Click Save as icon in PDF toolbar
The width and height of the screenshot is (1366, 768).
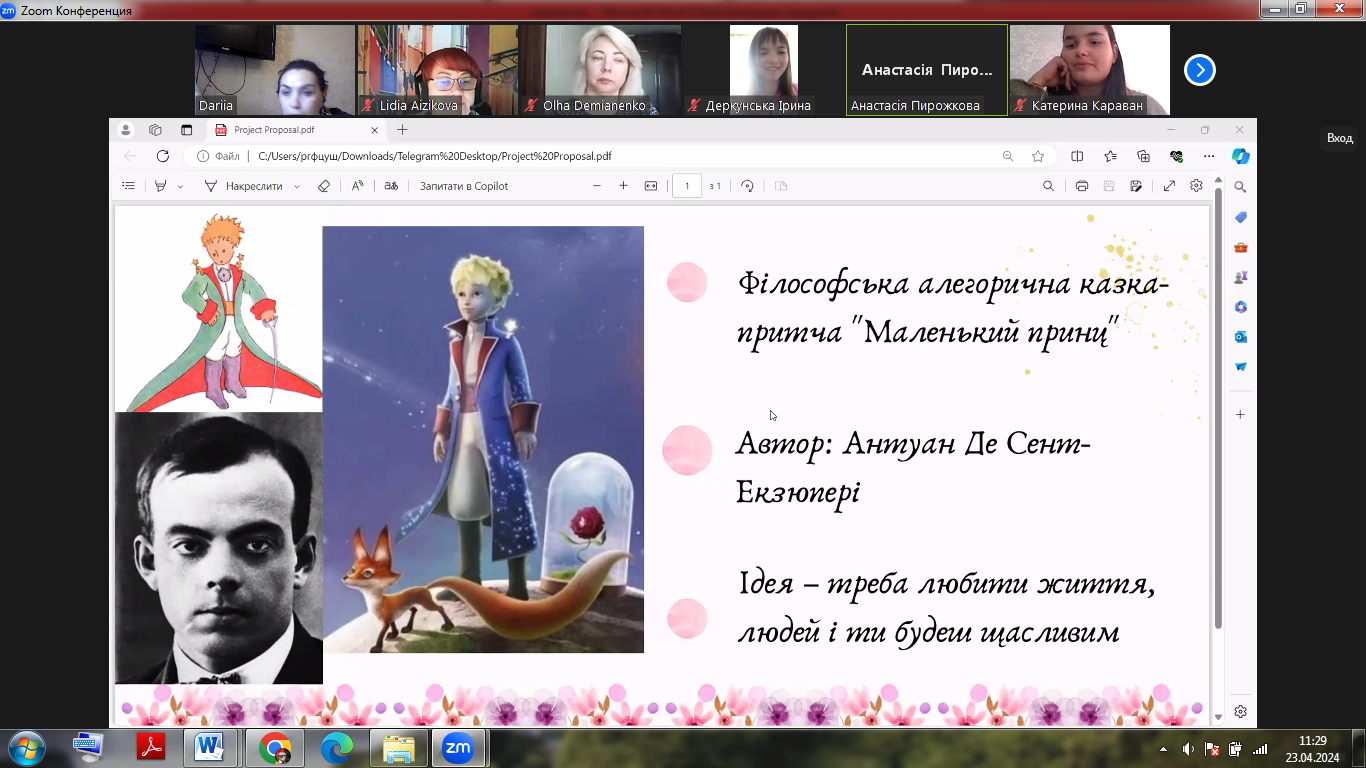coord(1136,186)
